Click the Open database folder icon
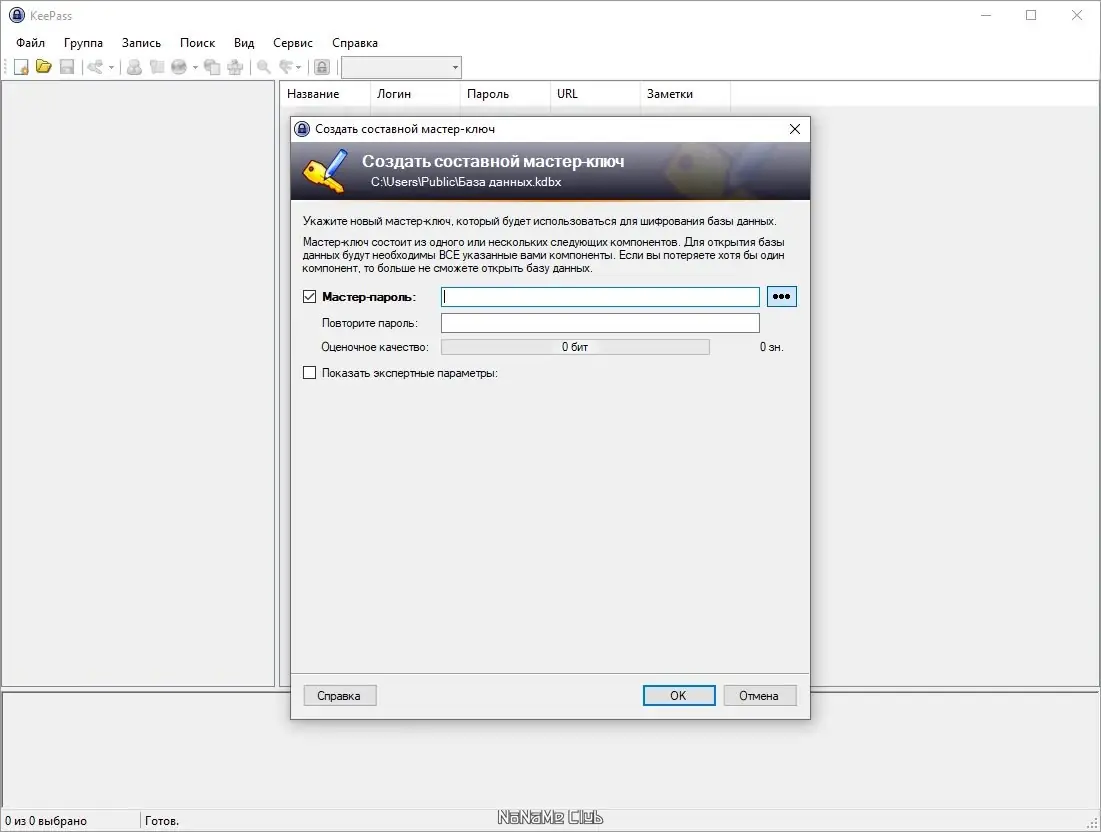This screenshot has width=1101, height=832. (44, 67)
